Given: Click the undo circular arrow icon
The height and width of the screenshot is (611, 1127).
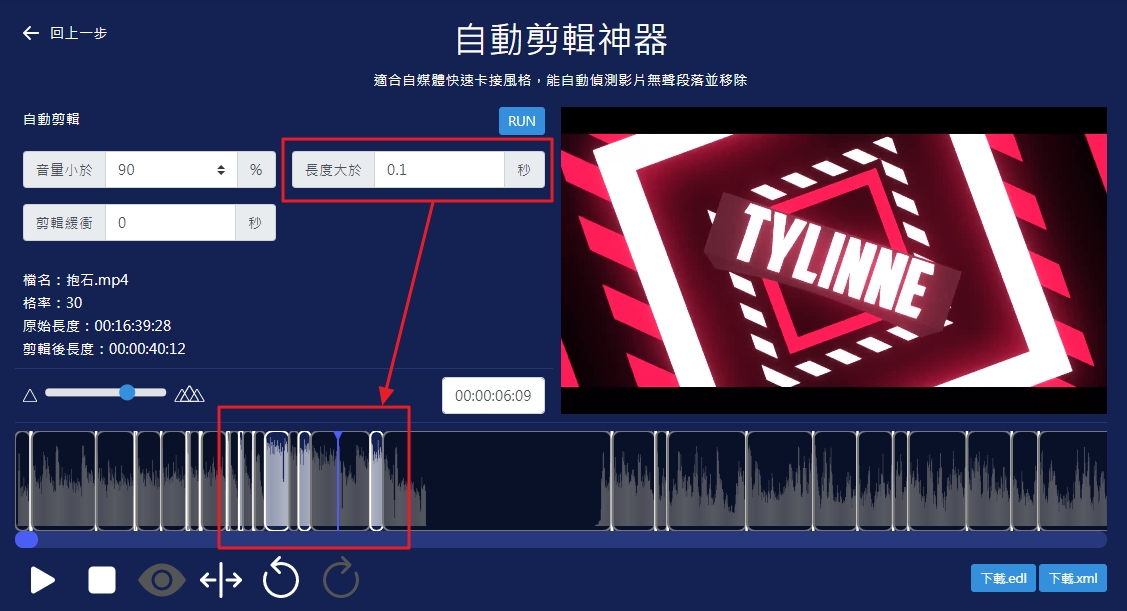Looking at the screenshot, I should (x=281, y=579).
